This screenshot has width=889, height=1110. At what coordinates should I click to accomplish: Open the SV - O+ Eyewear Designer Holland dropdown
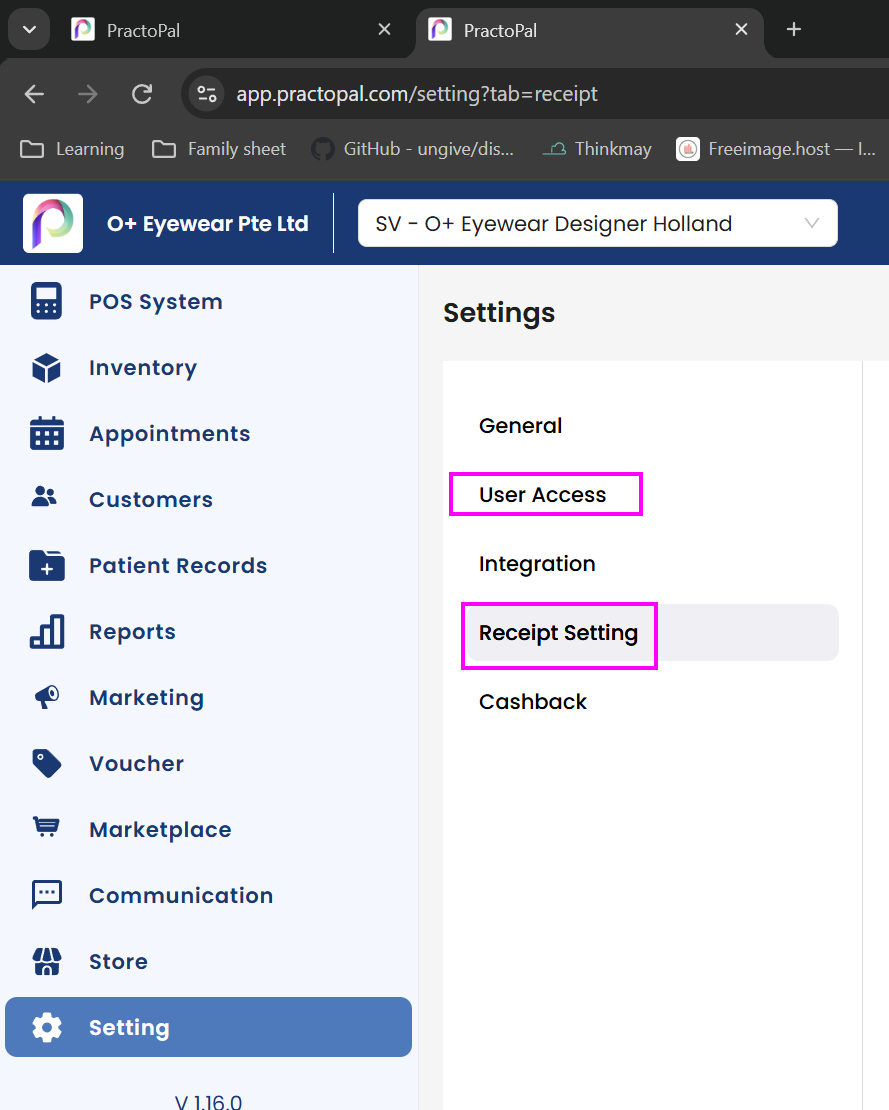(x=597, y=223)
